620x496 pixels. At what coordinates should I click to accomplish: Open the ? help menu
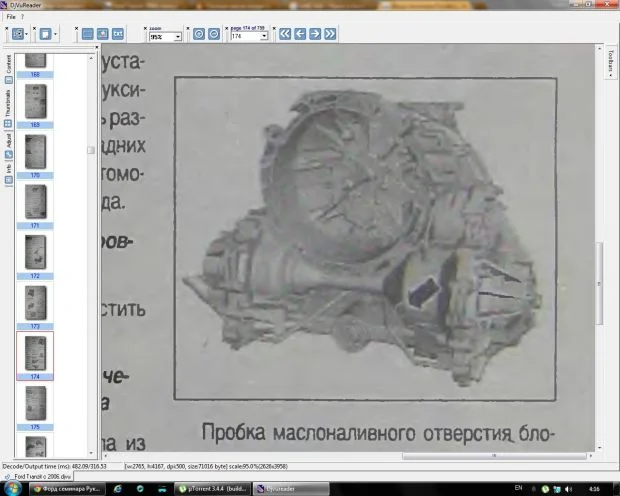pyautogui.click(x=23, y=17)
